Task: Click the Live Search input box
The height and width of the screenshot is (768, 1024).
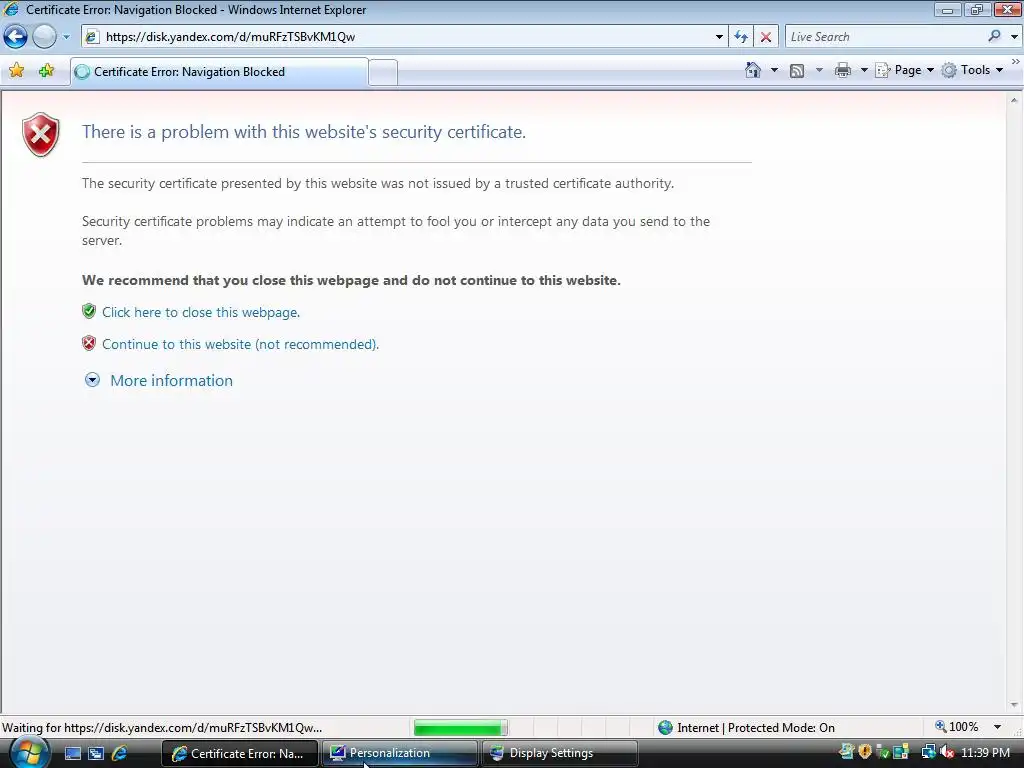Action: (885, 37)
